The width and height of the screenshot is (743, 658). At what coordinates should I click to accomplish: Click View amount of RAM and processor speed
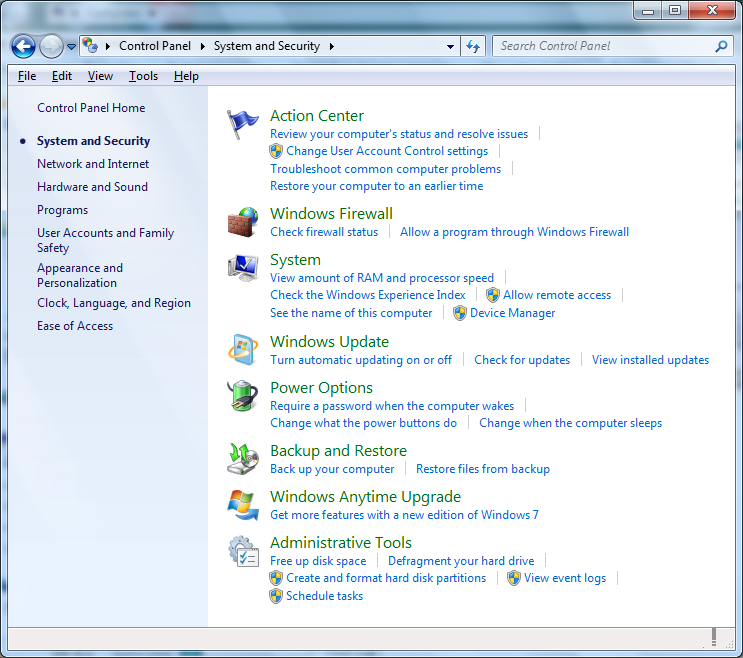[x=382, y=278]
